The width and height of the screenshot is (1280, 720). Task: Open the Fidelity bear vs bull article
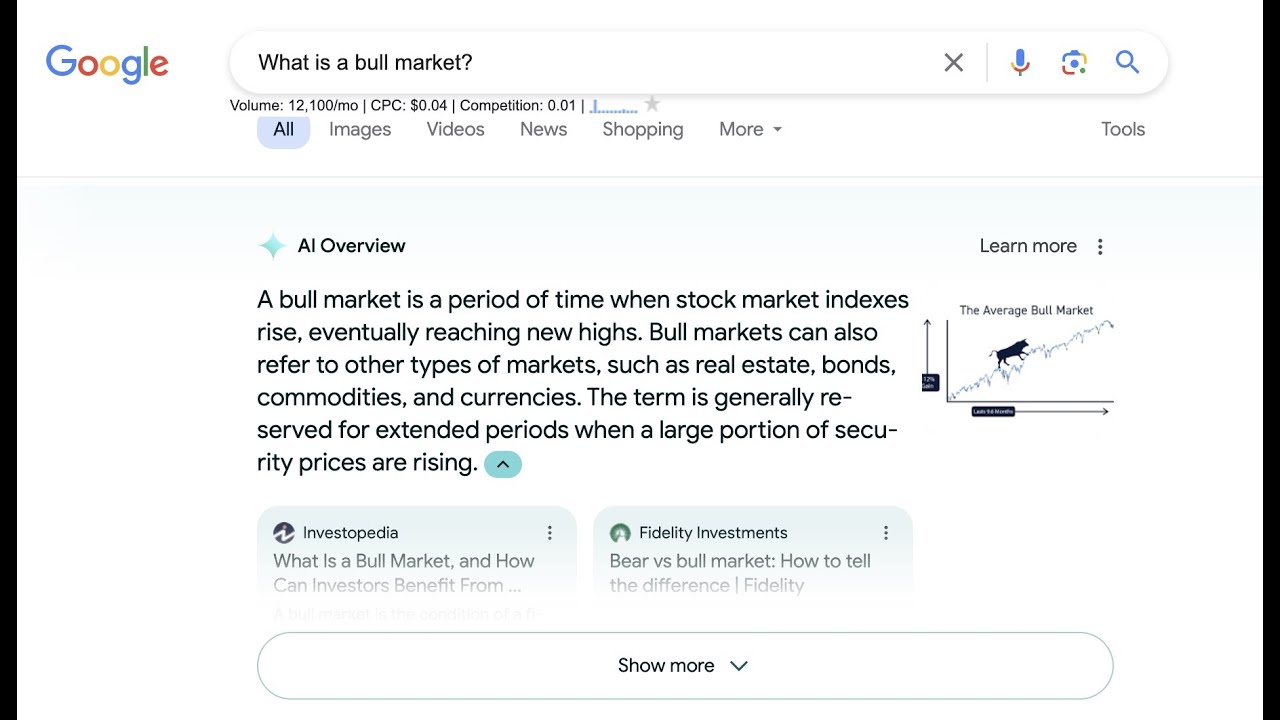[740, 573]
